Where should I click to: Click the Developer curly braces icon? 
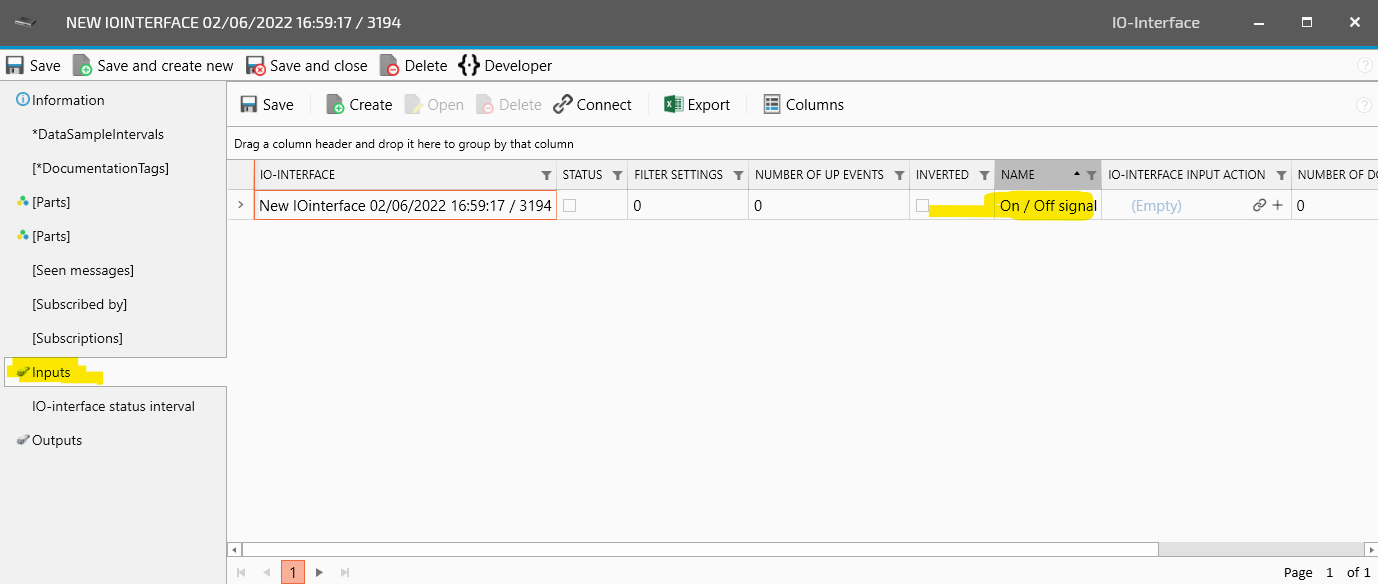pos(469,66)
